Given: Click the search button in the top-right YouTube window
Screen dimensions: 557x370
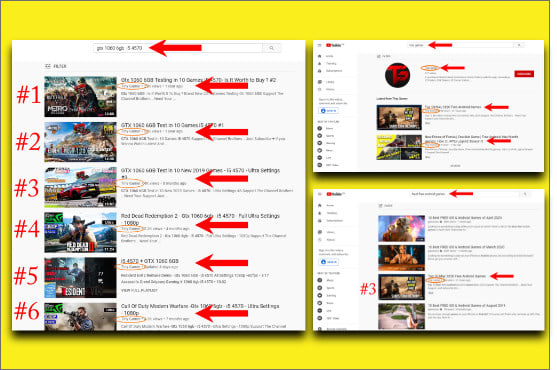Looking at the screenshot, I should click(x=519, y=45).
